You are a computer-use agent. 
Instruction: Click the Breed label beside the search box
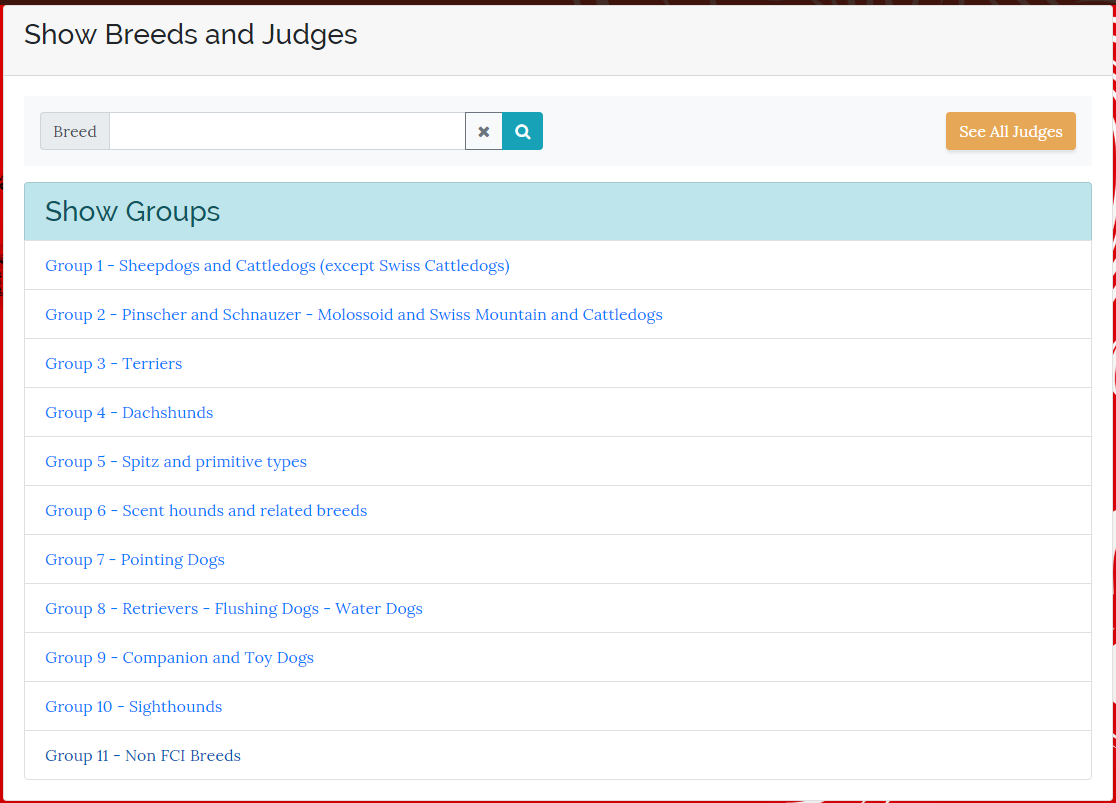click(75, 131)
